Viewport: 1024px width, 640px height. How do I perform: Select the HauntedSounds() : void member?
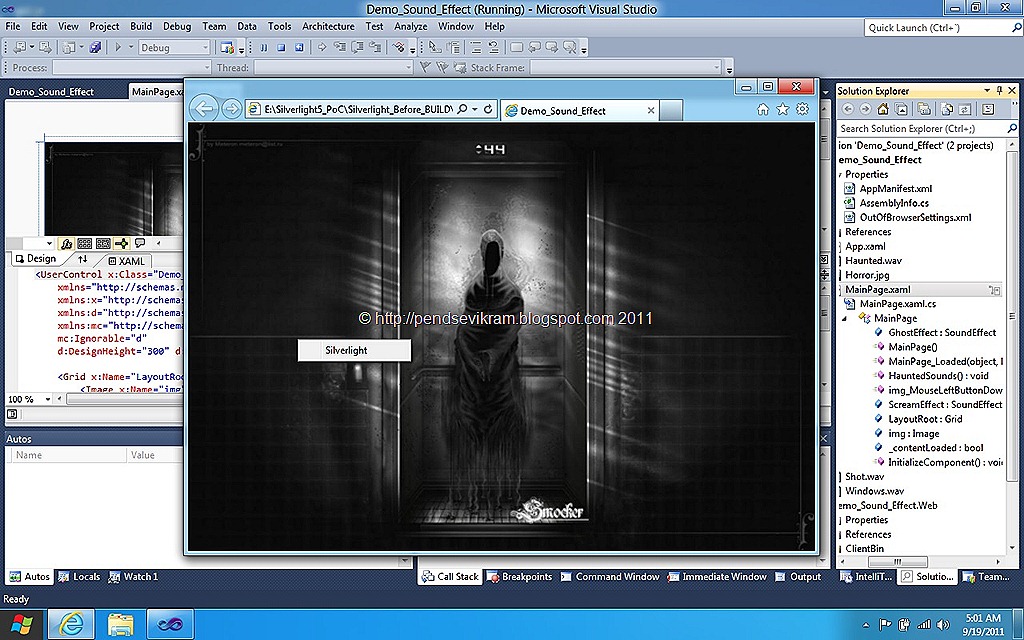pos(938,376)
